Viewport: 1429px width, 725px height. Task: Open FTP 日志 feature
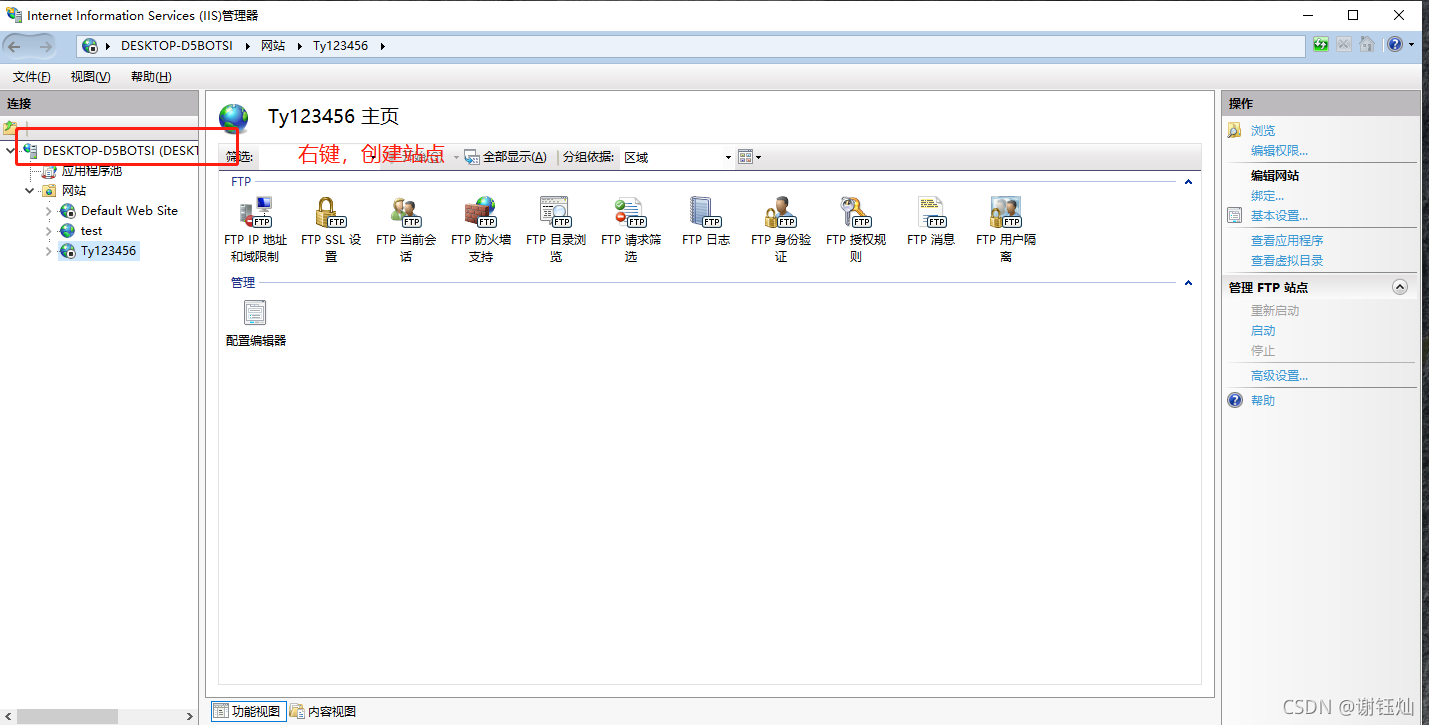[x=706, y=221]
